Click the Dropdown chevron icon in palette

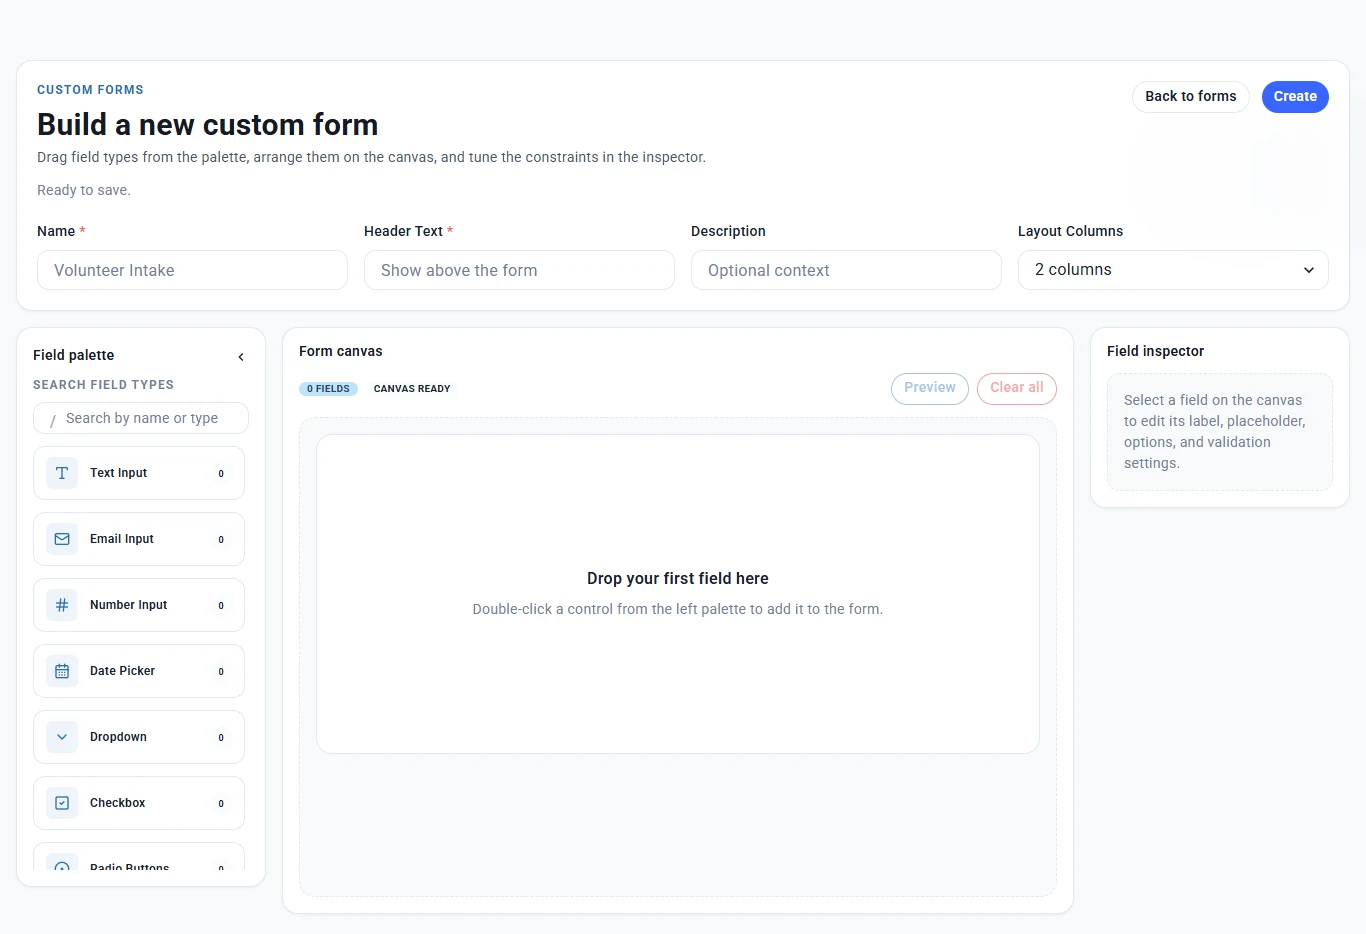point(62,737)
